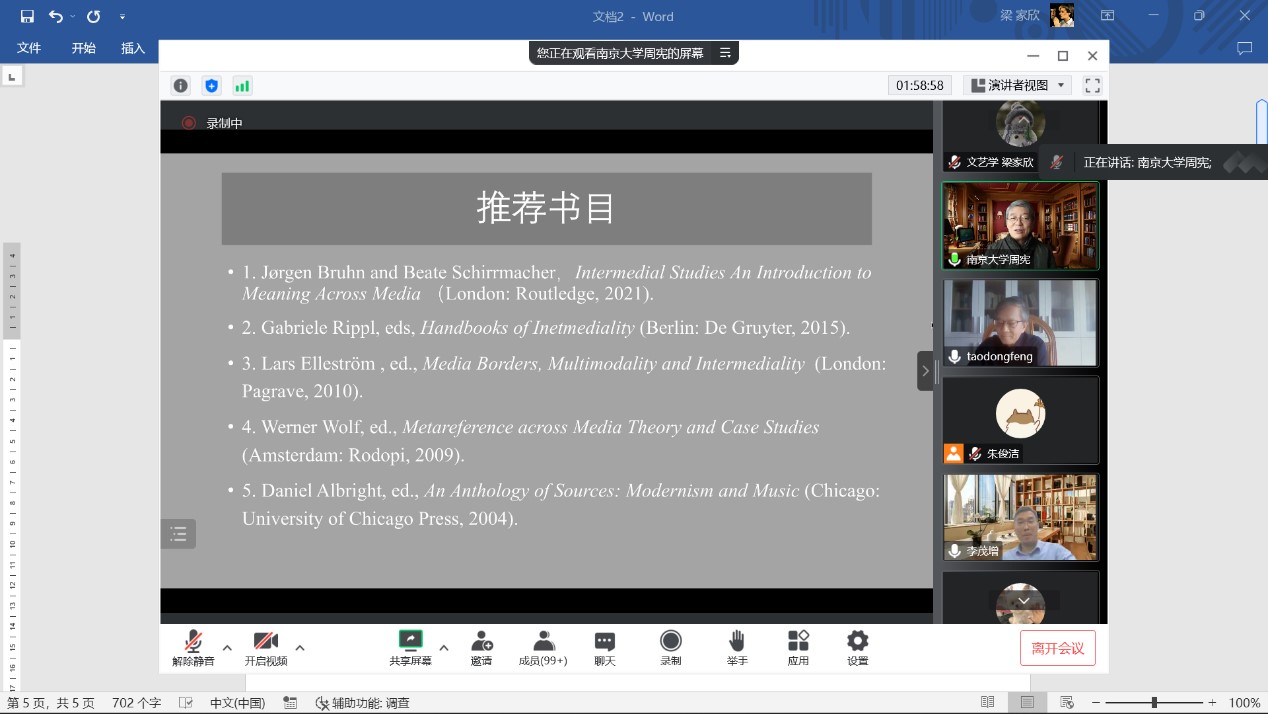The height and width of the screenshot is (714, 1268).
Task: Switch to the Insert ribbon tab
Action: [x=133, y=48]
